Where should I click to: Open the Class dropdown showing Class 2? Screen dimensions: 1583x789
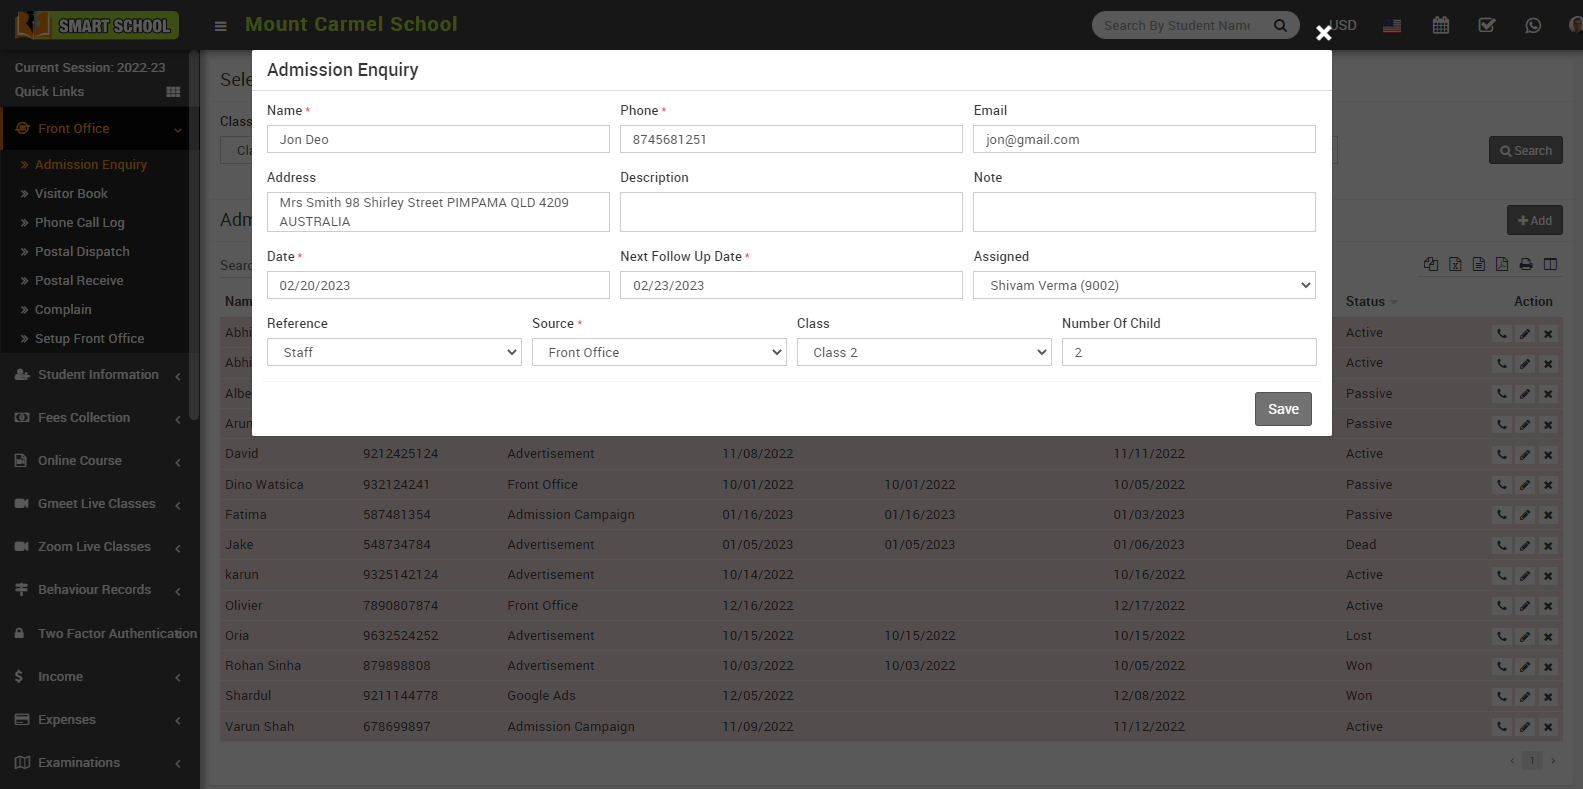[923, 352]
